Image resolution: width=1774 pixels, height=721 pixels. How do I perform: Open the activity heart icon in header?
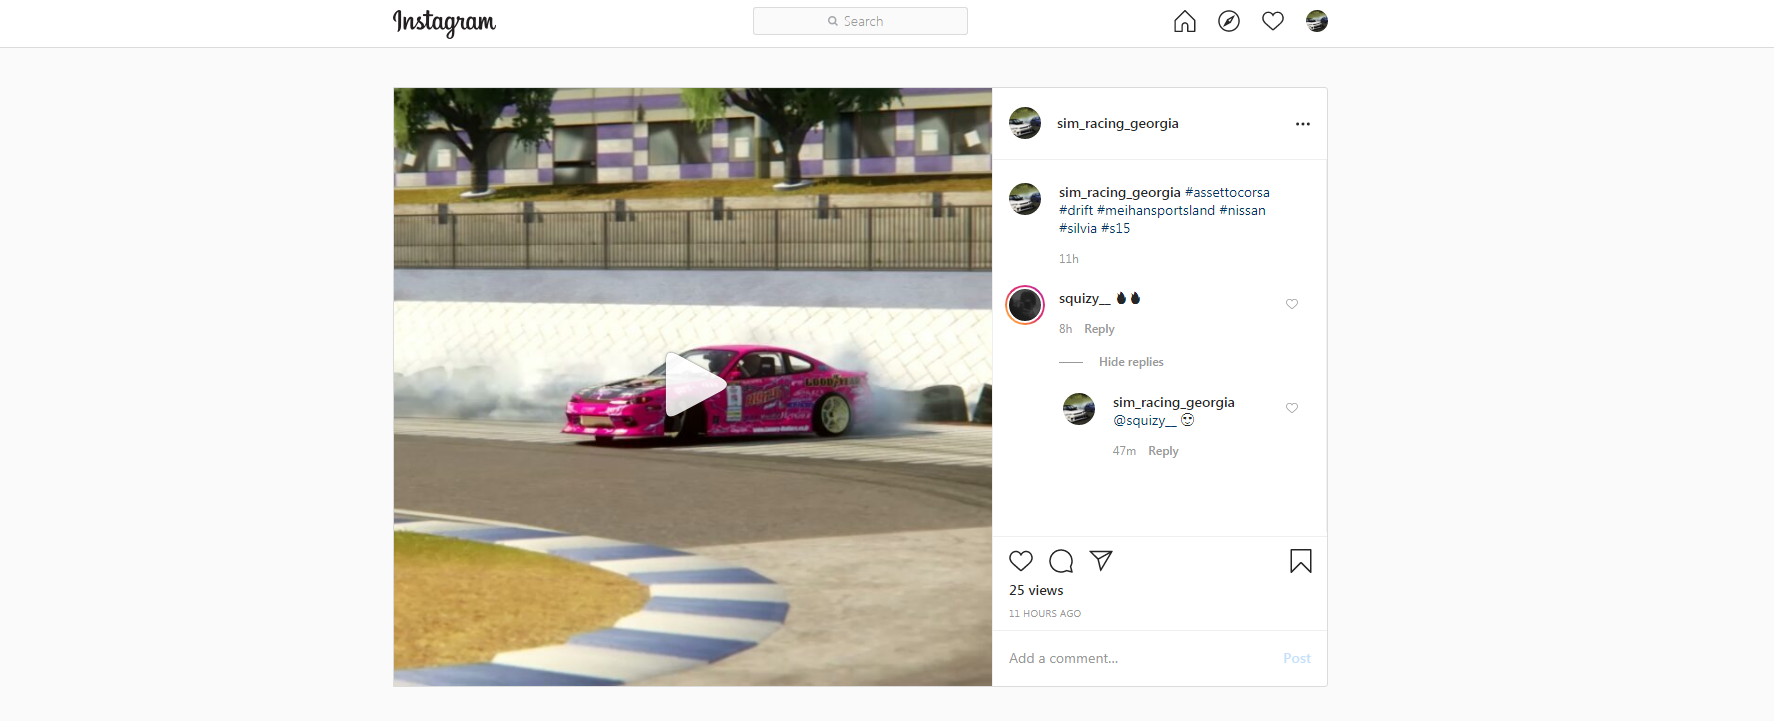[x=1272, y=21]
